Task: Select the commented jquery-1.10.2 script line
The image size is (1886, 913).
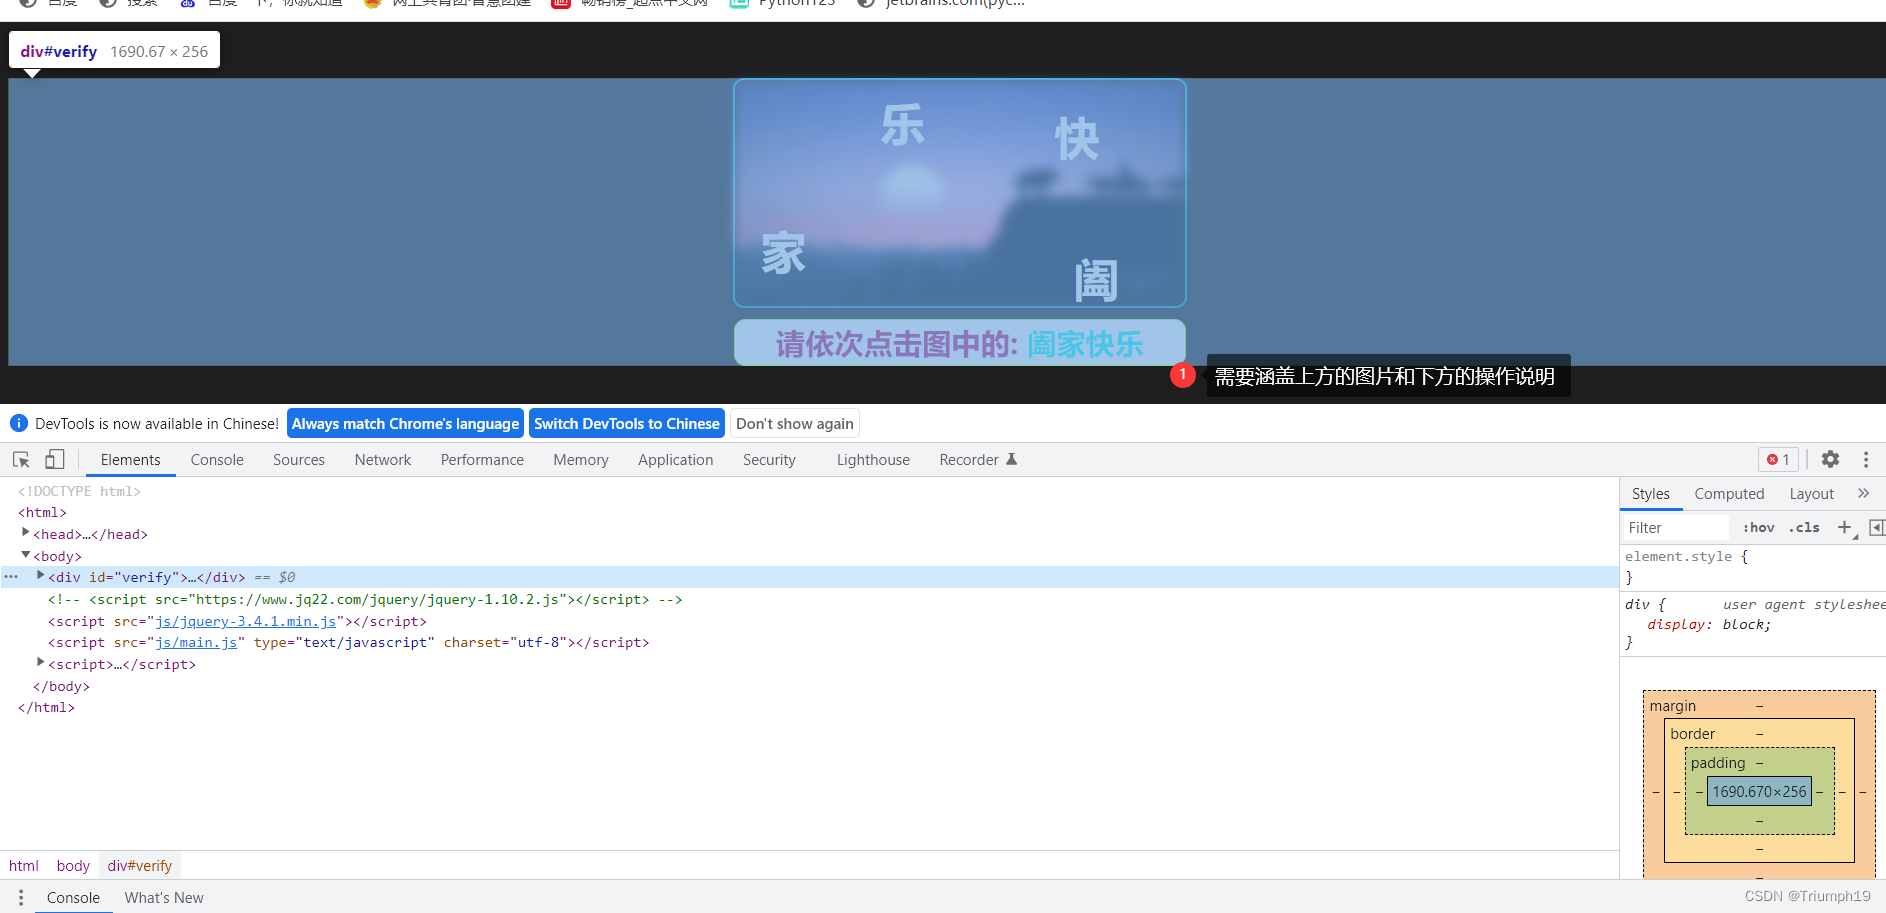Action: (365, 599)
